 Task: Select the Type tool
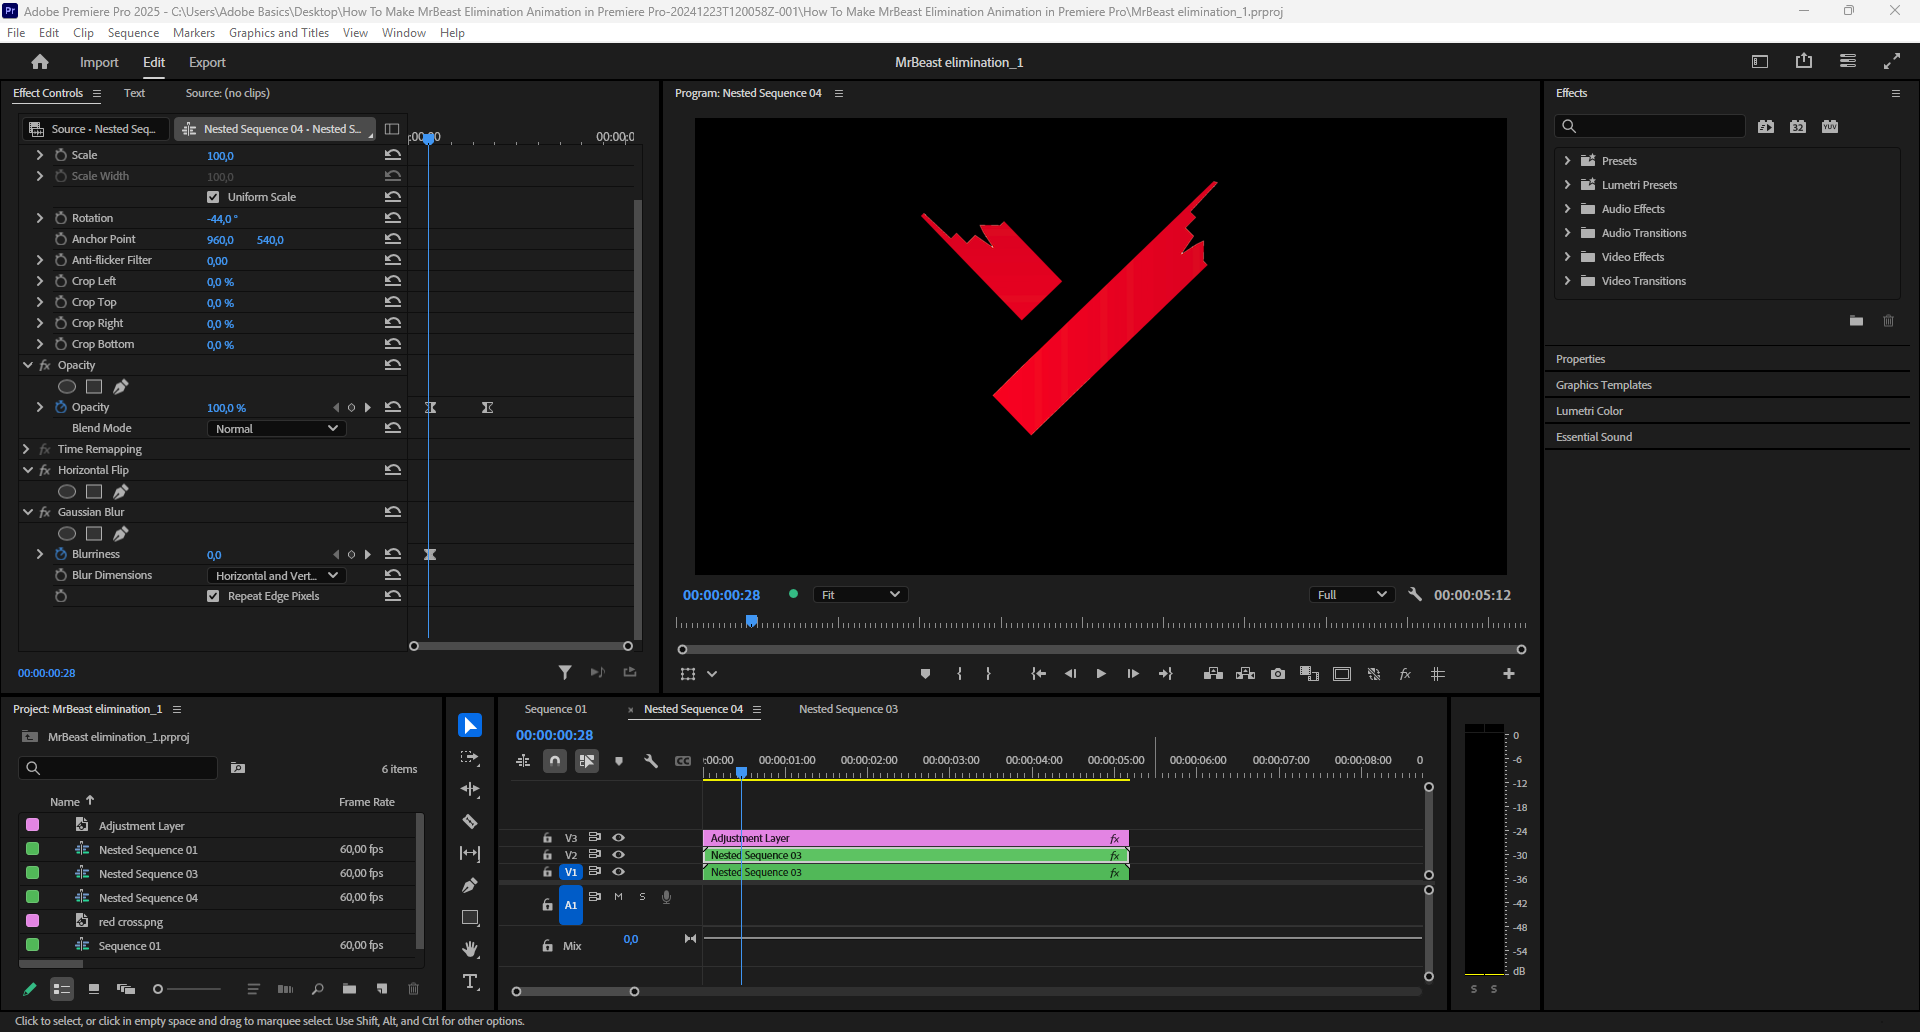(x=470, y=982)
